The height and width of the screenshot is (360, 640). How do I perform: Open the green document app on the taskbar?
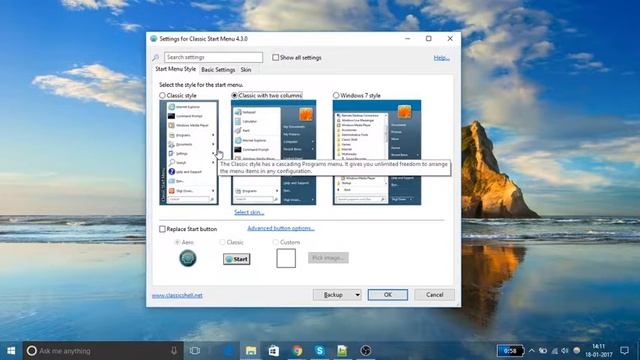point(342,351)
